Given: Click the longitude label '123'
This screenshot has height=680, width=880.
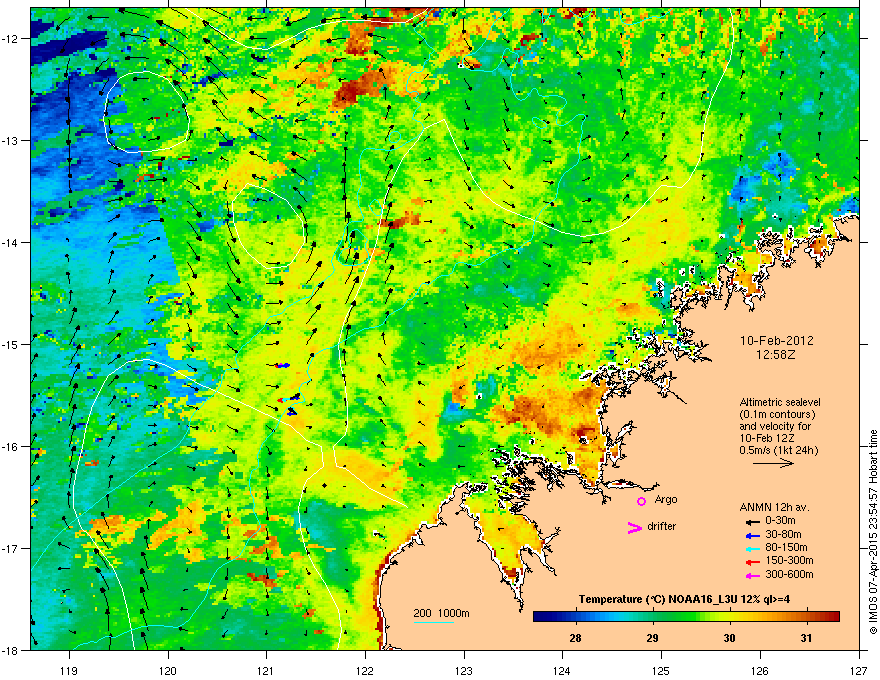Looking at the screenshot, I should pyautogui.click(x=464, y=670).
